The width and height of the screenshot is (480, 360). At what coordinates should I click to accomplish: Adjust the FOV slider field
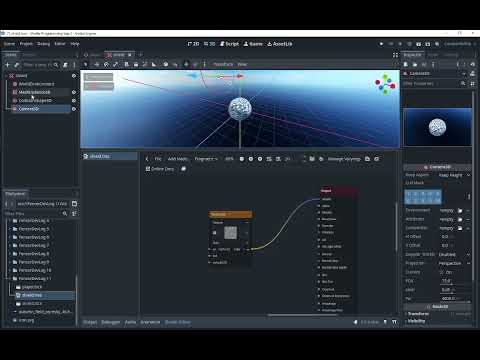click(455, 281)
